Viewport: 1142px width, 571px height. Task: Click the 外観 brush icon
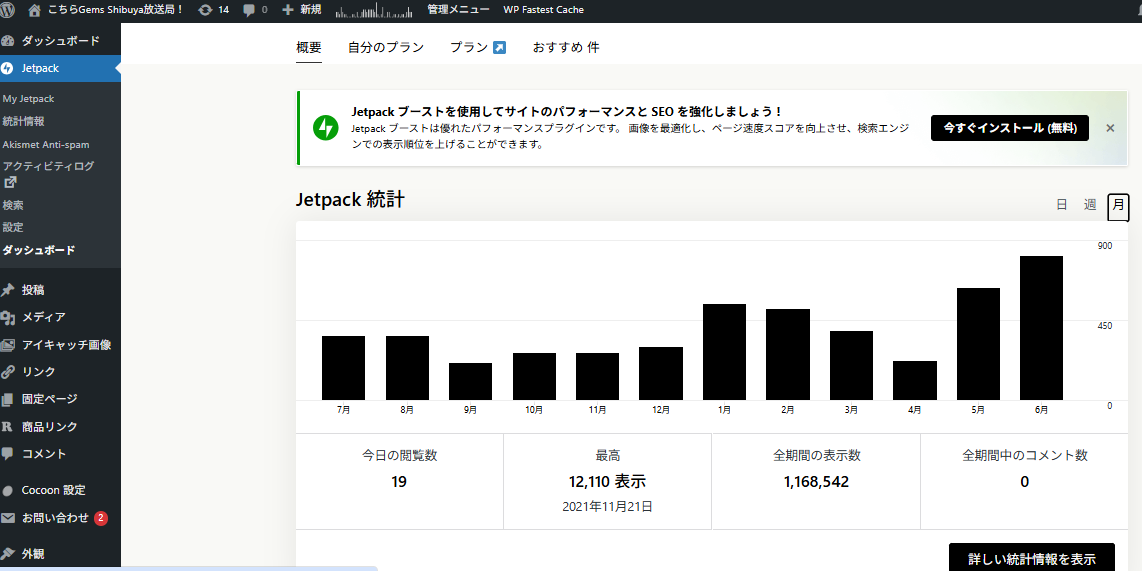pos(7,554)
